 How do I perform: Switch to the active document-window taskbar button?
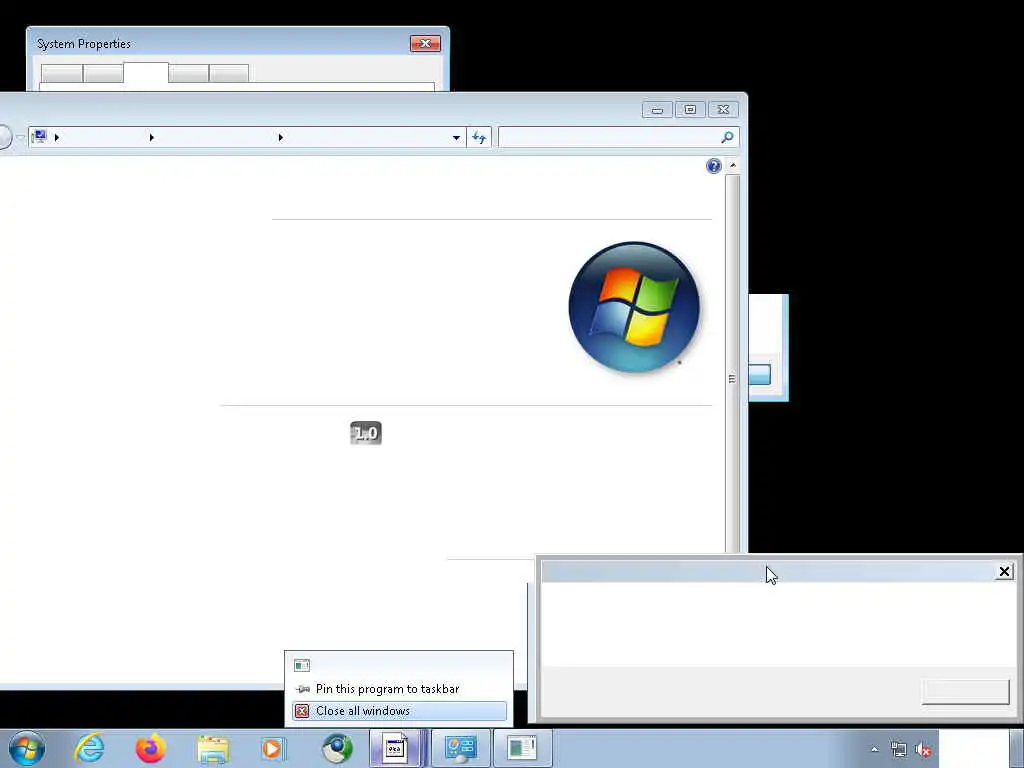click(x=396, y=748)
